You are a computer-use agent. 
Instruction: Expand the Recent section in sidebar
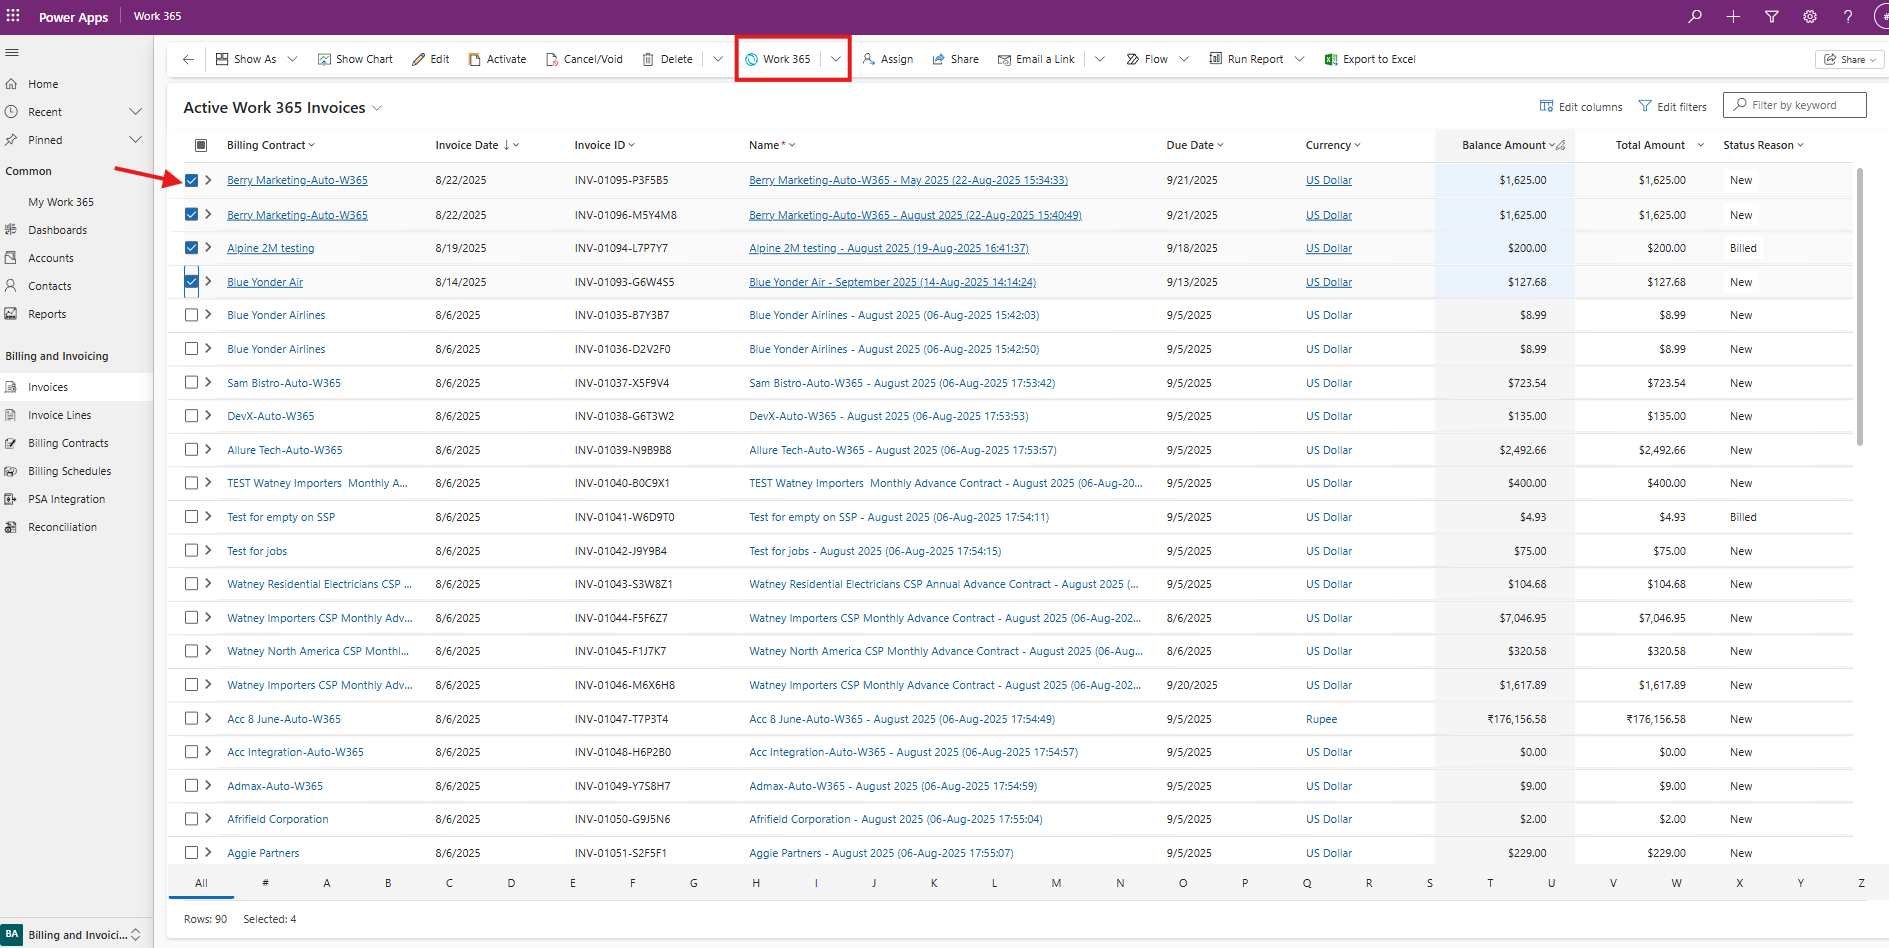pyautogui.click(x=136, y=112)
